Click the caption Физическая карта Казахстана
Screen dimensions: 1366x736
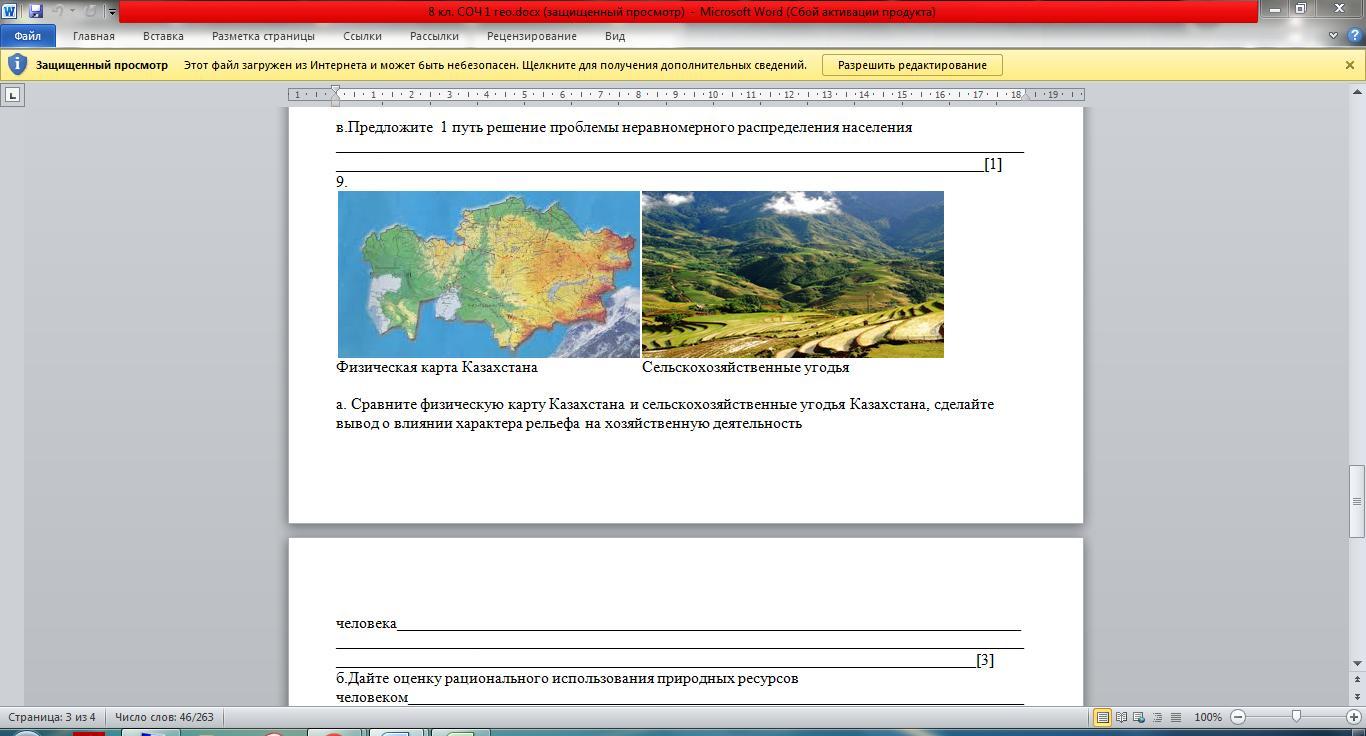[x=437, y=367]
